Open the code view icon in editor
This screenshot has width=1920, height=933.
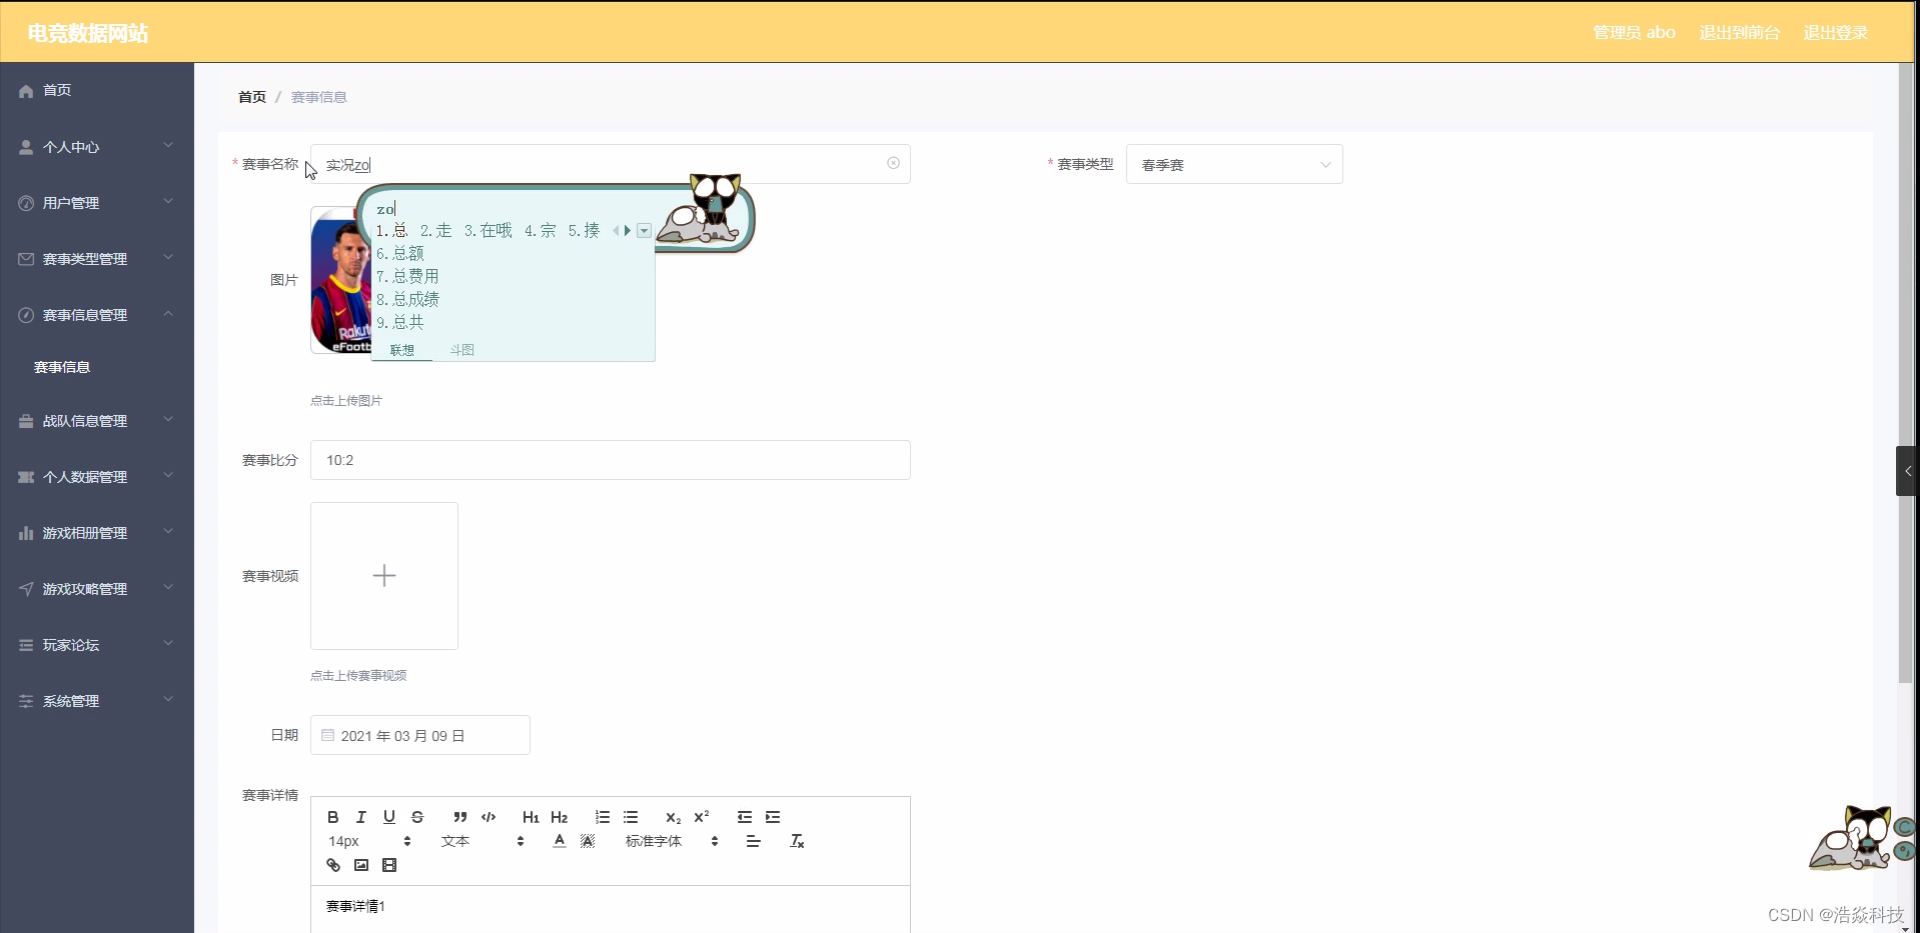tap(488, 817)
